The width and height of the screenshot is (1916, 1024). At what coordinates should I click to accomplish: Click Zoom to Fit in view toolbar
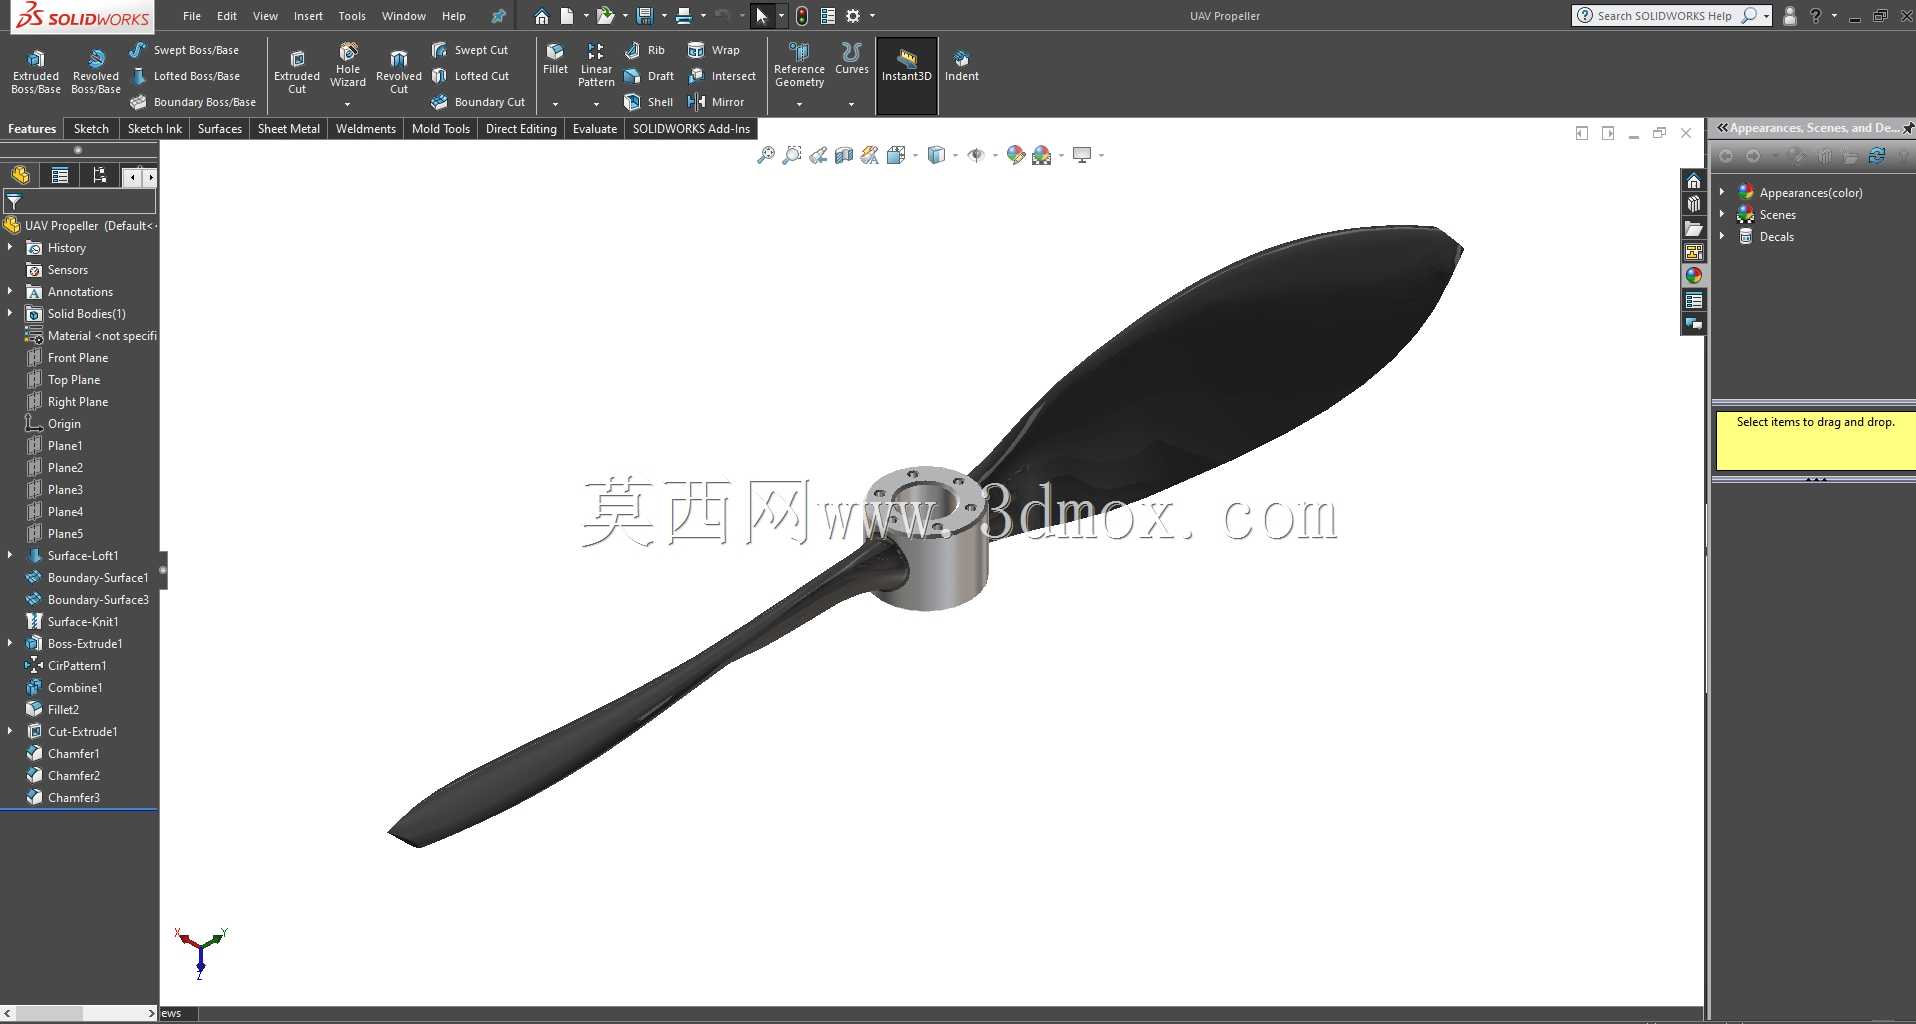766,155
